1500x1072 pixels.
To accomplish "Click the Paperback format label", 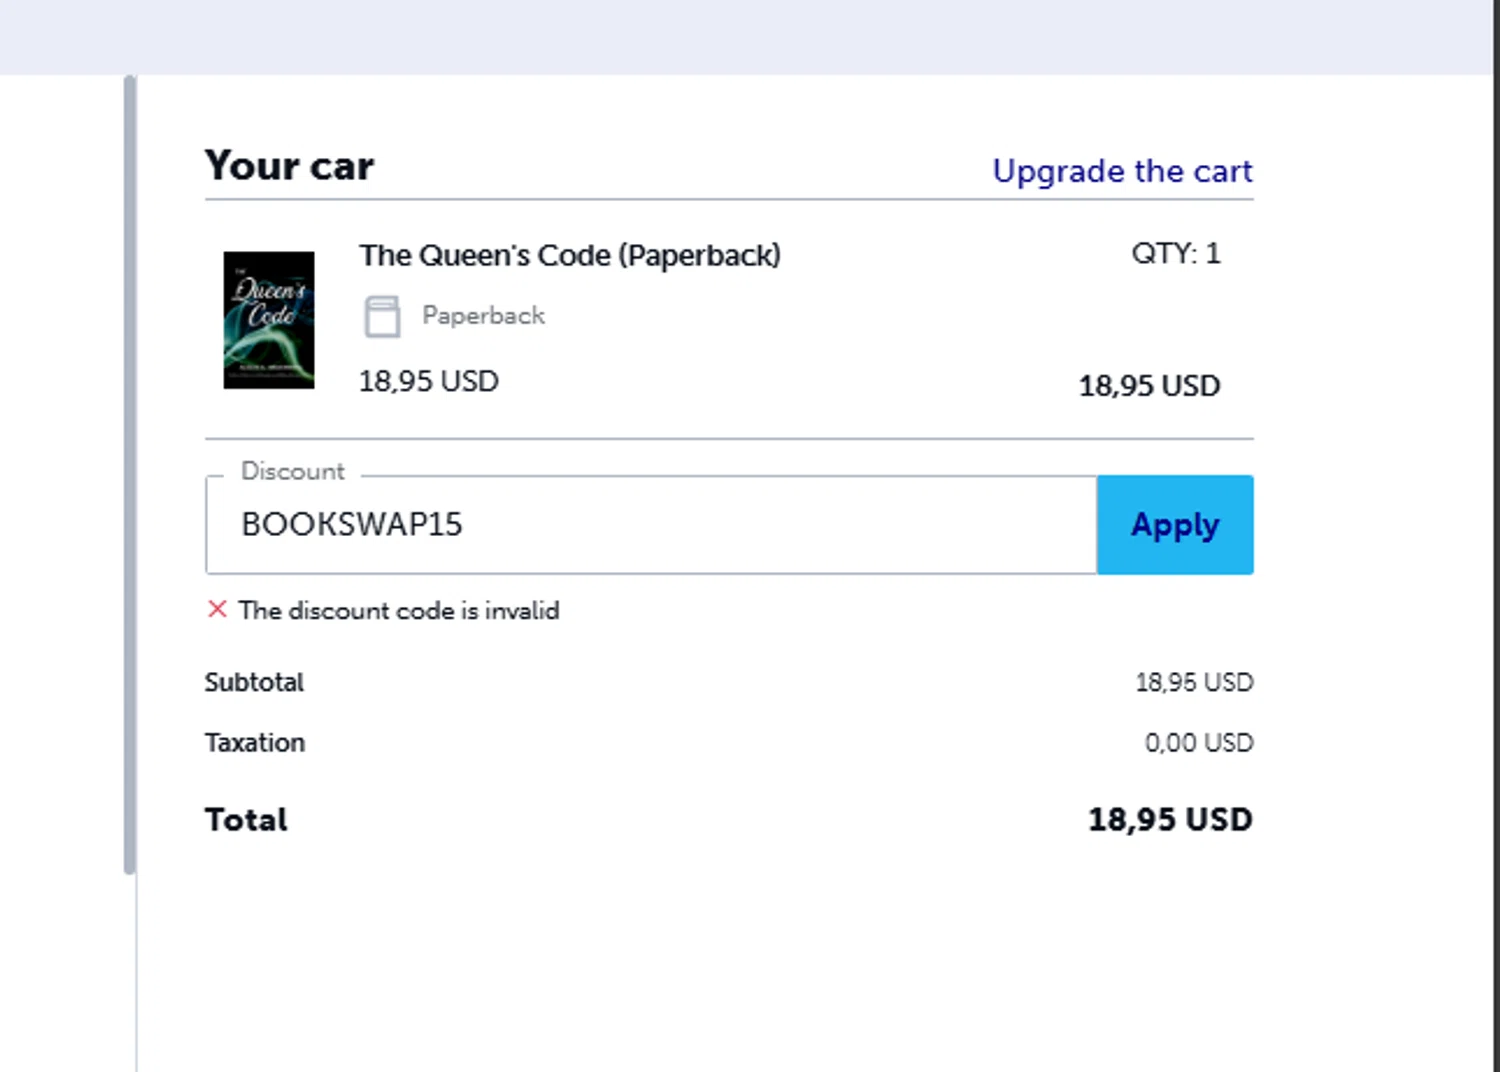I will coord(483,316).
